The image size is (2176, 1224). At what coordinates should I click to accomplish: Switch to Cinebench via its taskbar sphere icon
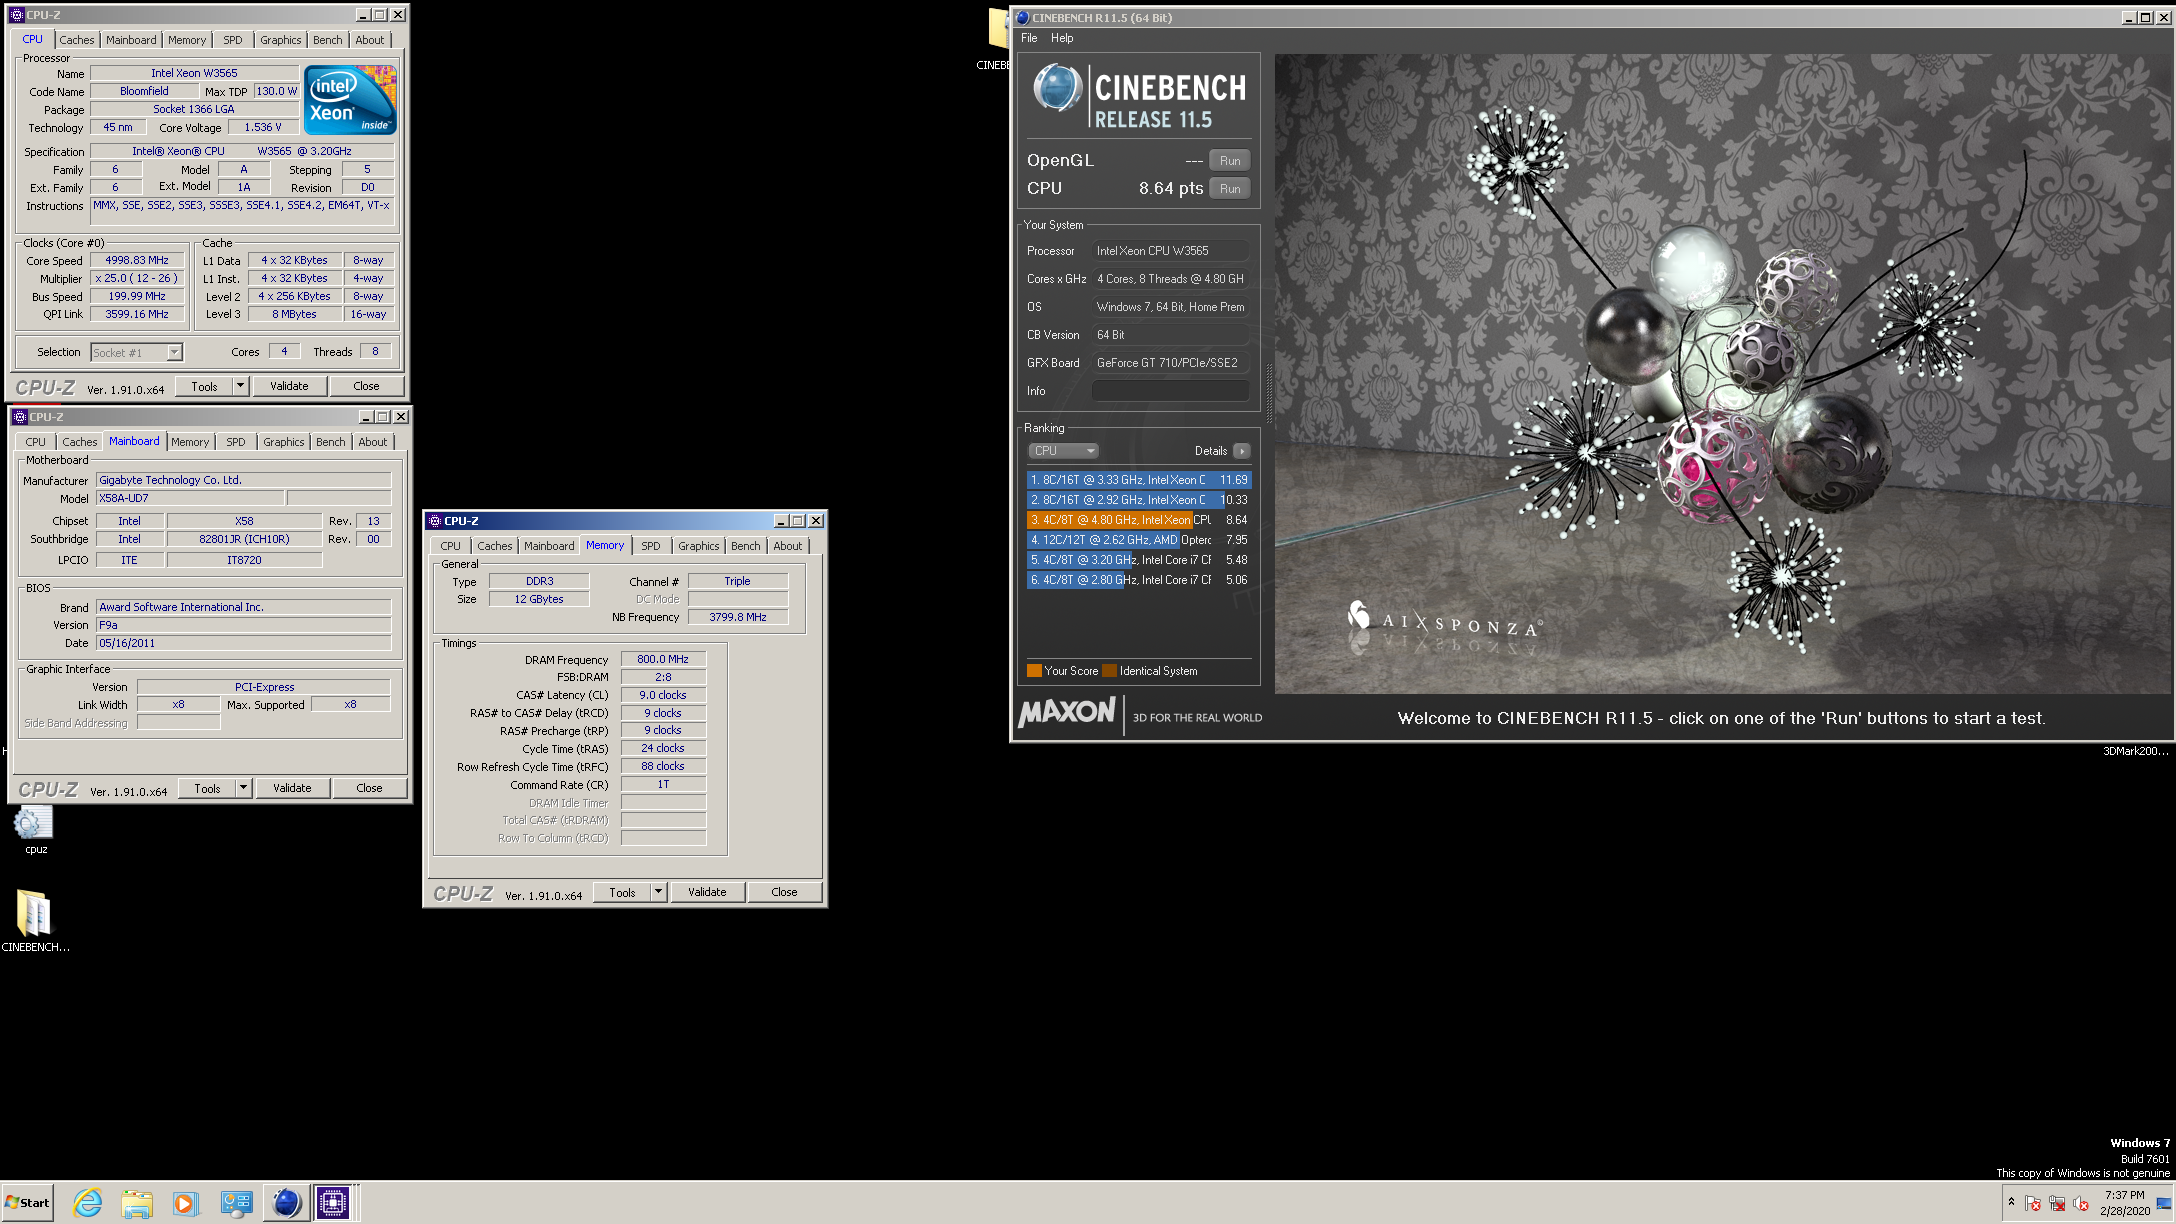click(286, 1203)
